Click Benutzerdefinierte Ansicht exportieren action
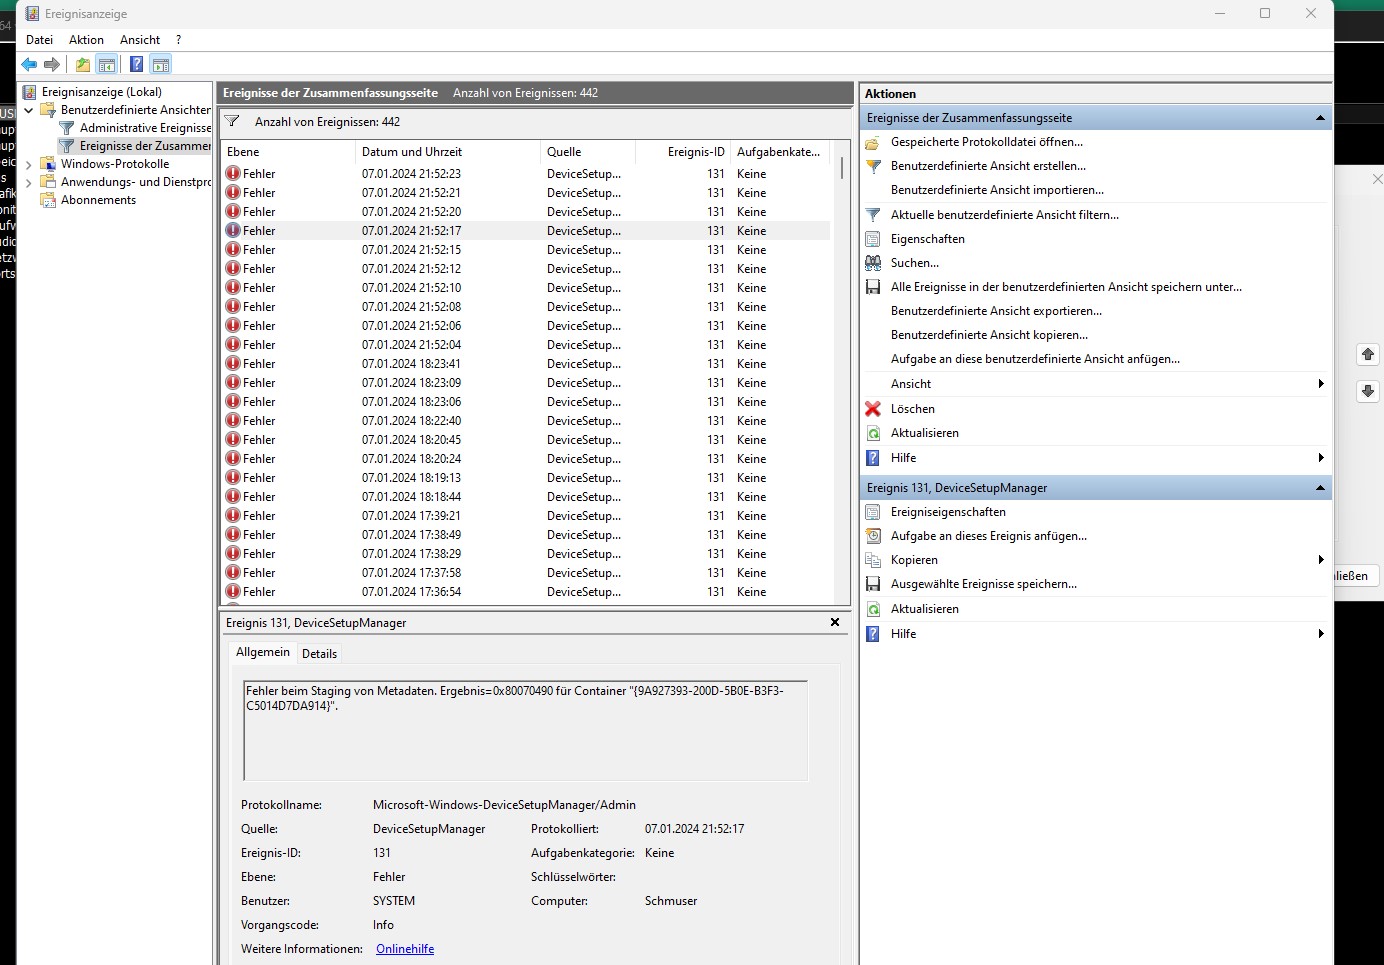Viewport: 1384px width, 965px height. coord(996,311)
